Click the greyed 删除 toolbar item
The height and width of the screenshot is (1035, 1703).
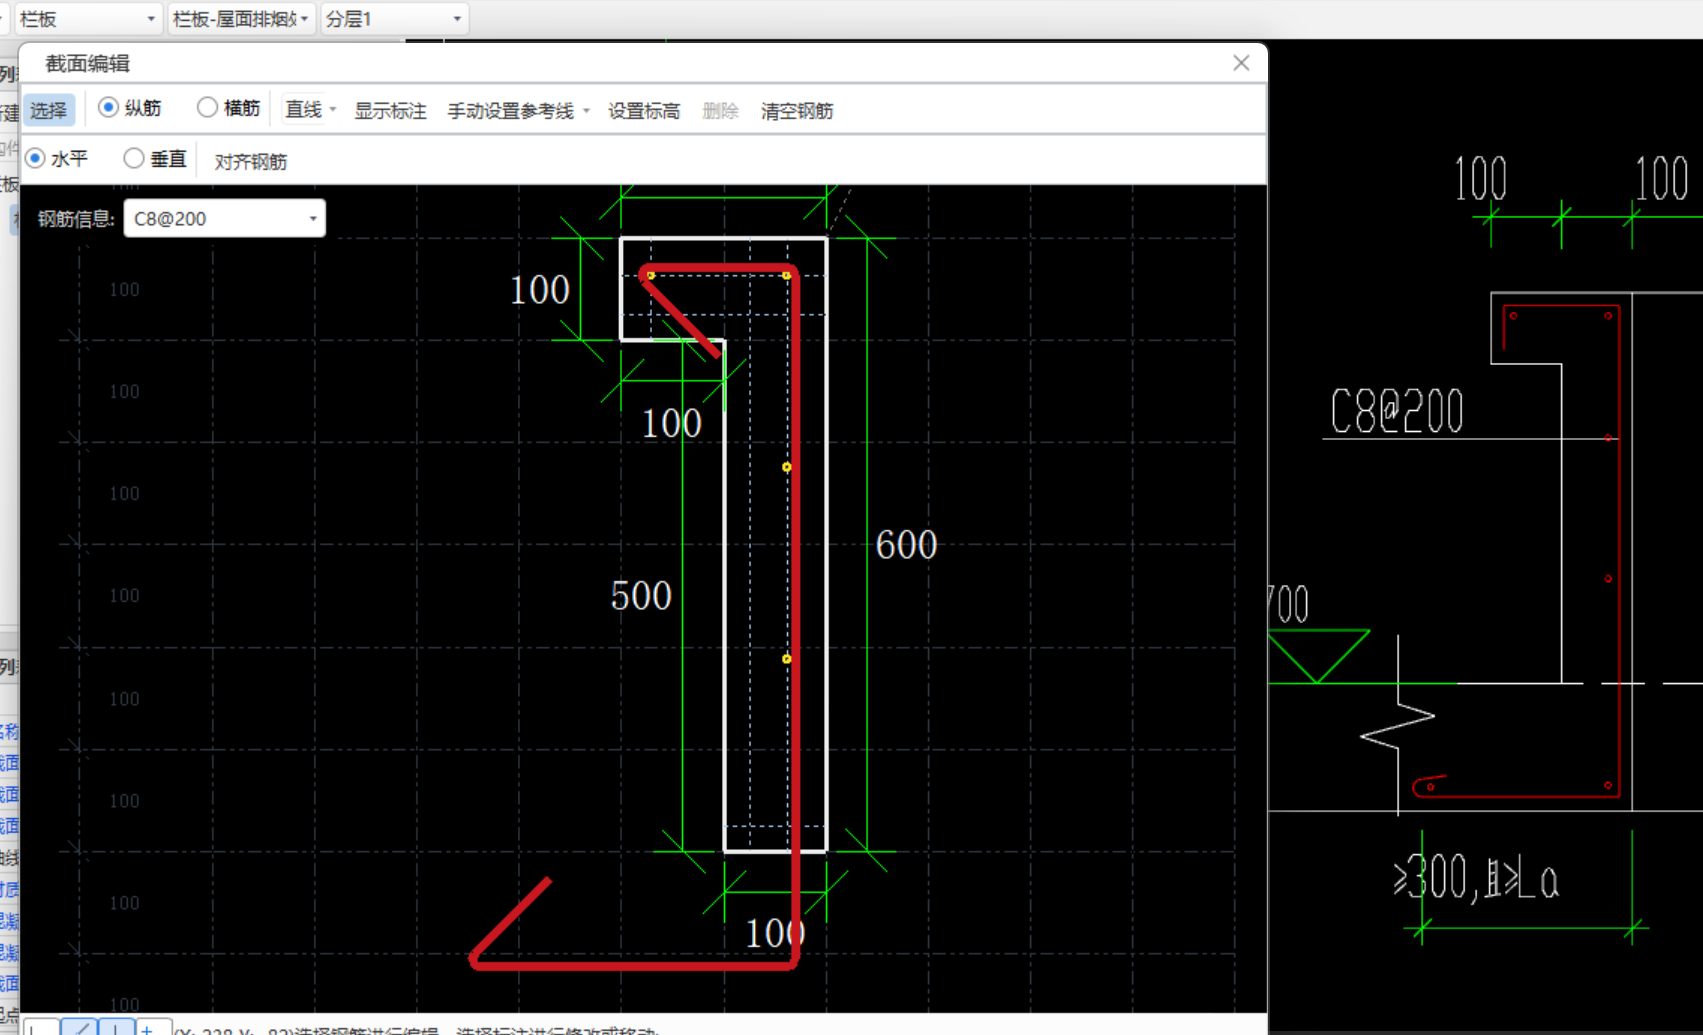[720, 111]
